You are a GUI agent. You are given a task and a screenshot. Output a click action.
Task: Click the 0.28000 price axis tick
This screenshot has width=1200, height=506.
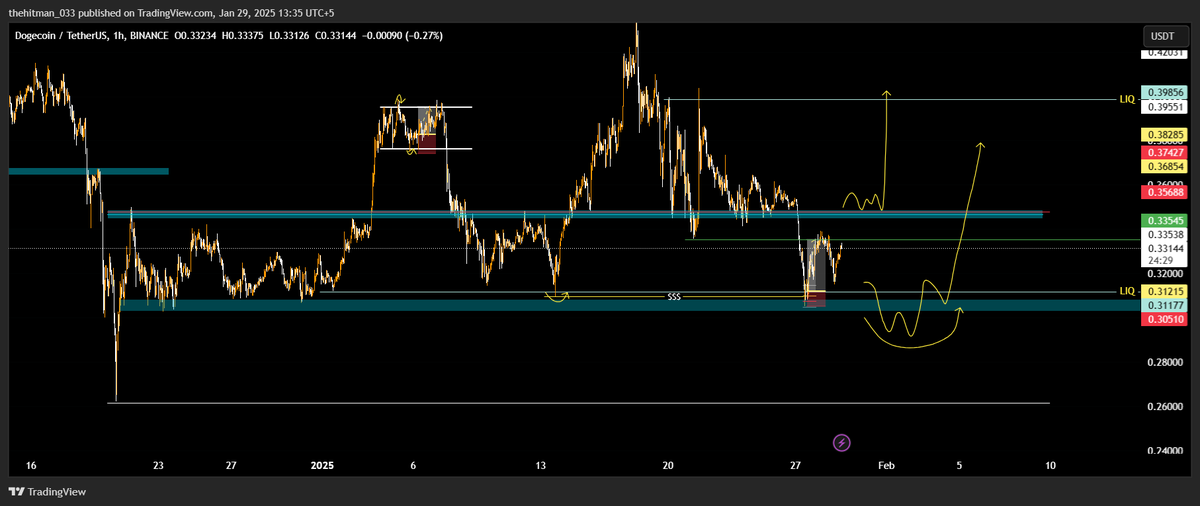[1163, 362]
